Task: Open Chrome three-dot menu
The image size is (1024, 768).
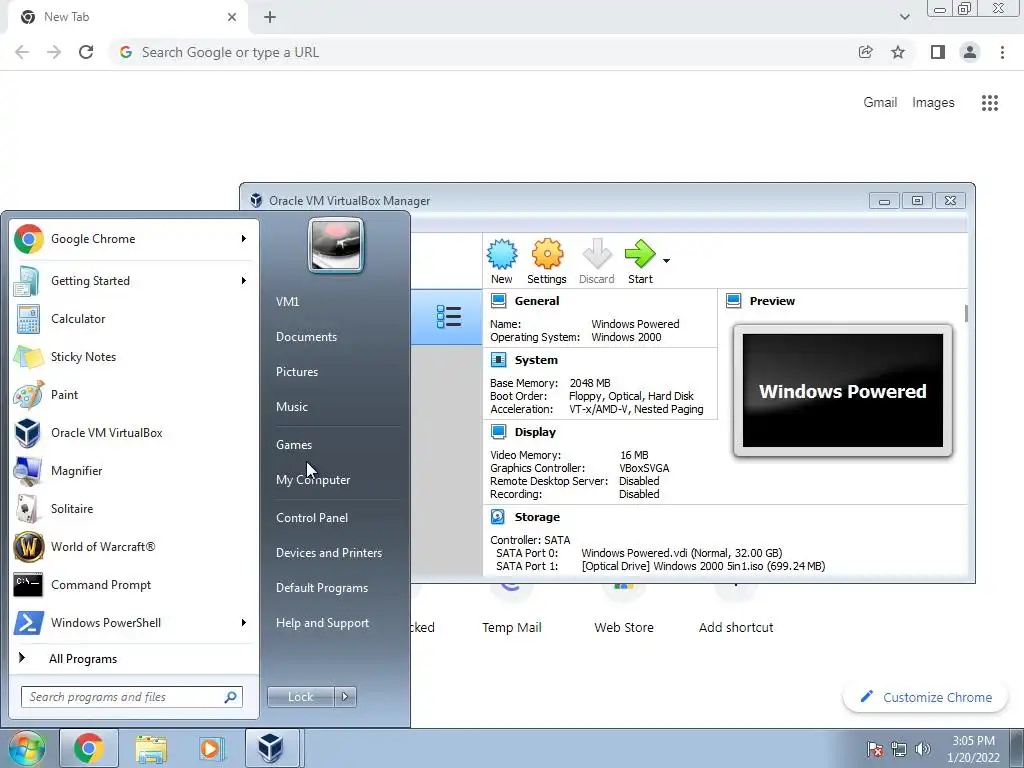Action: (1002, 52)
